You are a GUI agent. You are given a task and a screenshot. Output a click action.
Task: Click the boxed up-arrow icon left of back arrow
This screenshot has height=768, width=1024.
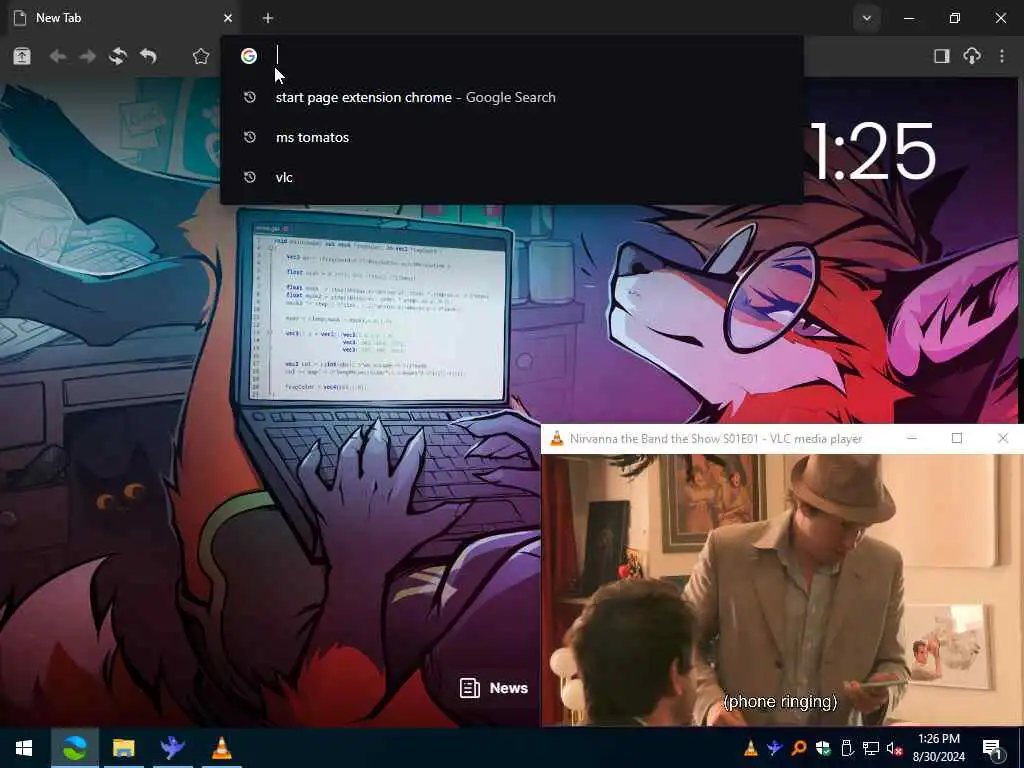click(x=22, y=56)
